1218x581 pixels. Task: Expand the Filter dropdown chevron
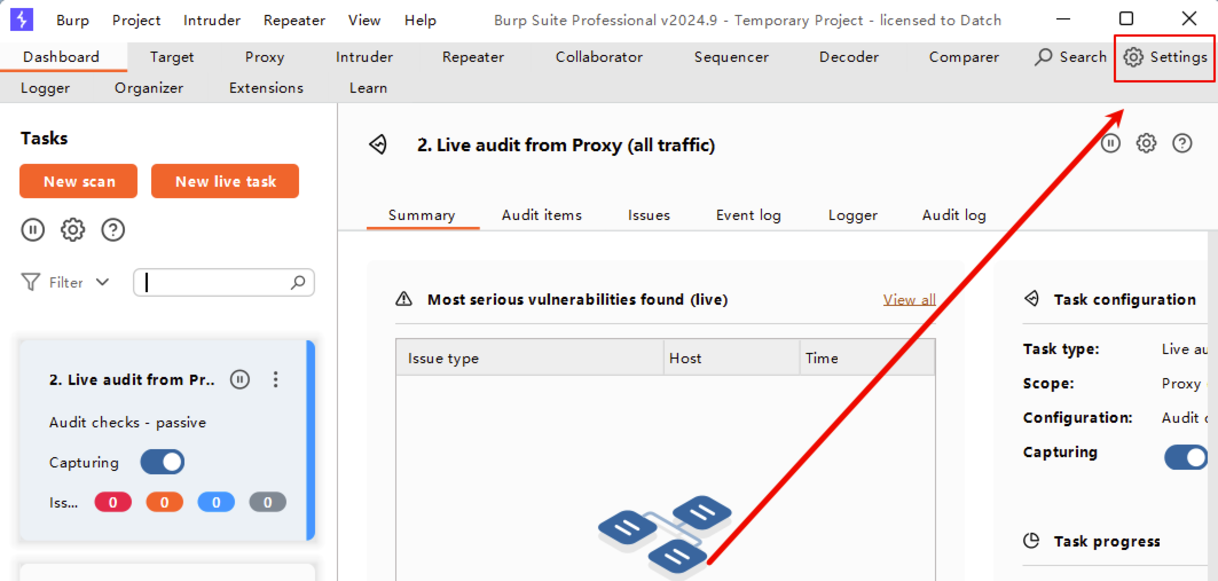click(102, 282)
